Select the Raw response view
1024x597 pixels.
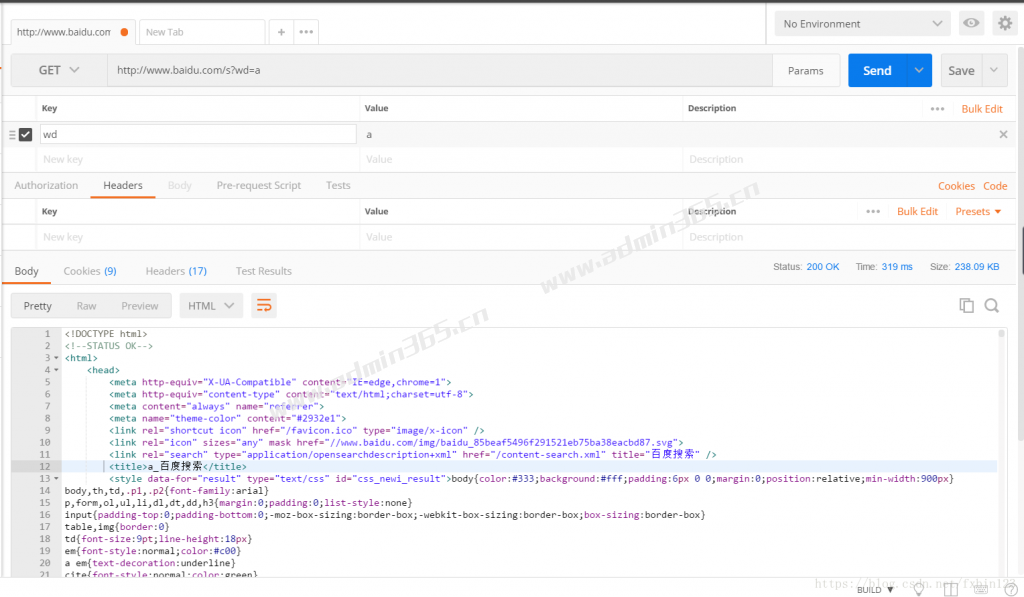pos(86,306)
